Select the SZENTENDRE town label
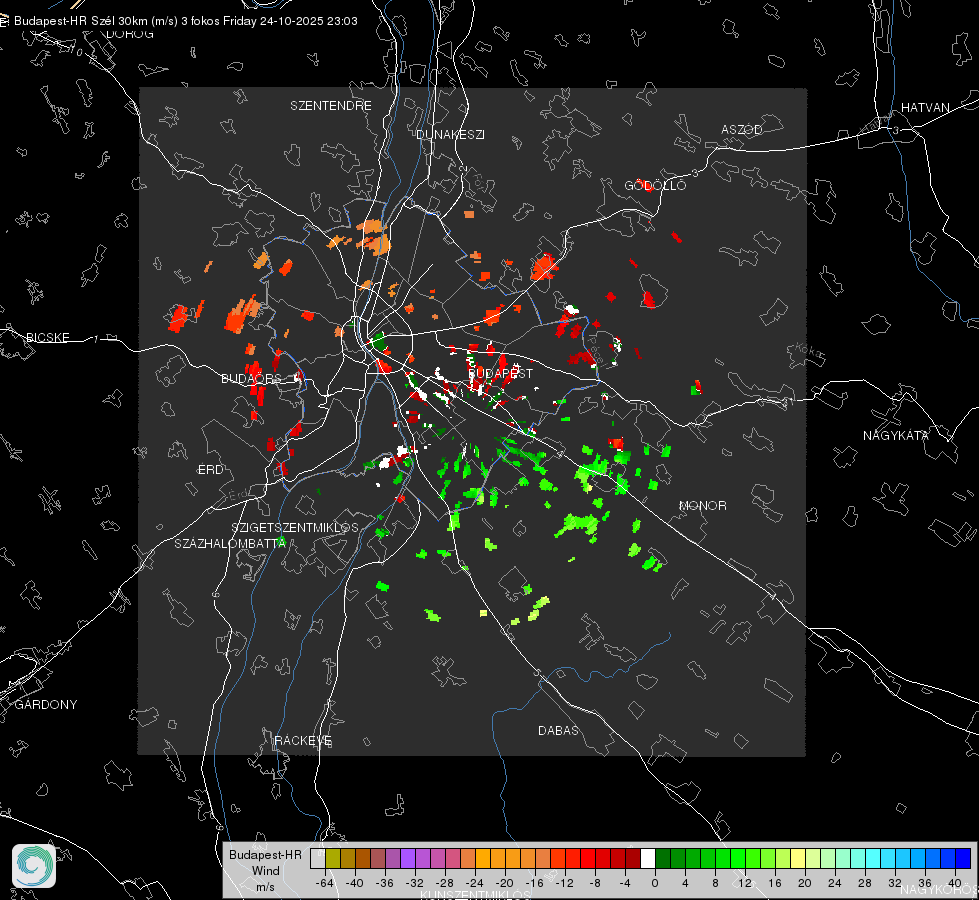Image resolution: width=979 pixels, height=900 pixels. 331,106
